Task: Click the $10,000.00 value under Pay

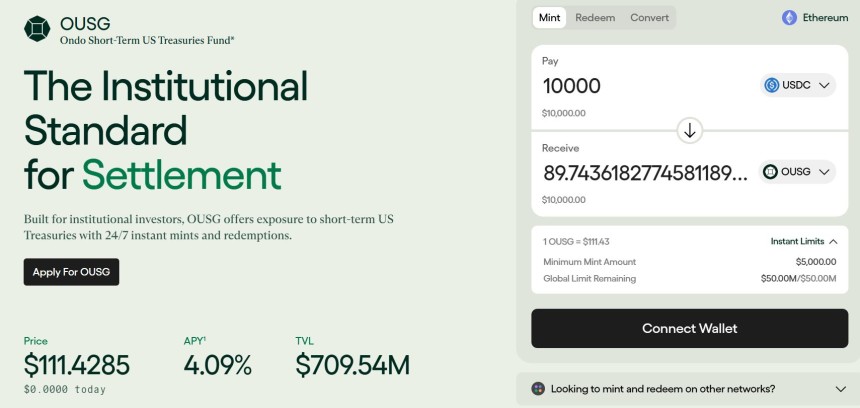Action: [564, 114]
